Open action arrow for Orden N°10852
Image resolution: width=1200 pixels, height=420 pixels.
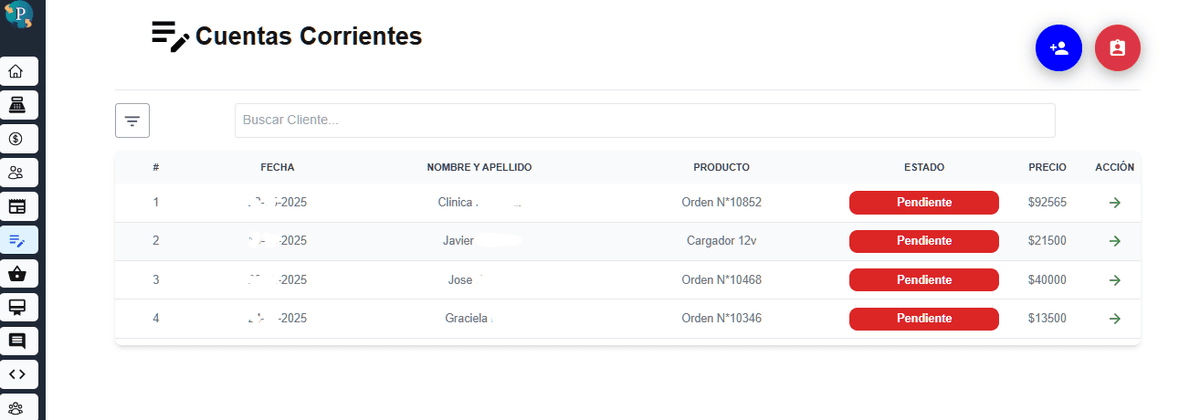[x=1115, y=203]
